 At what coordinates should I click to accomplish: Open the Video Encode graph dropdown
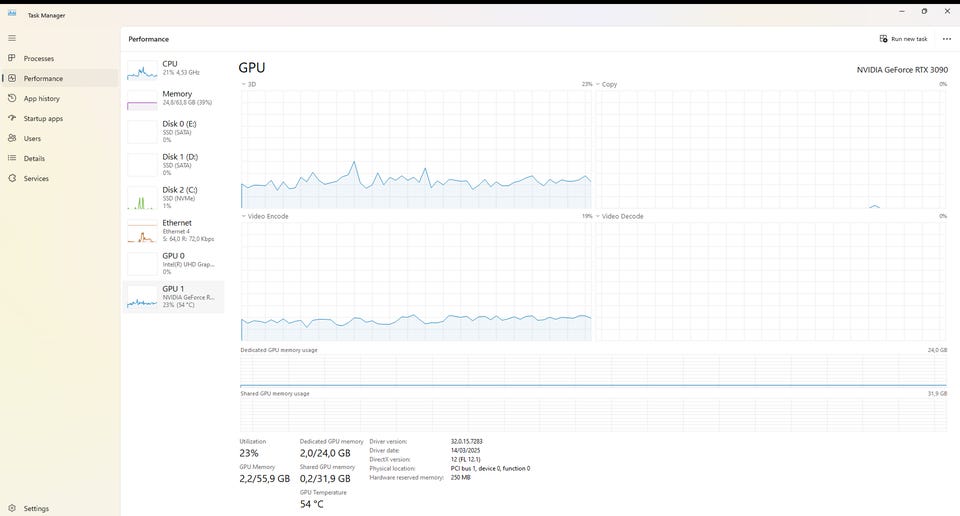[x=264, y=216]
